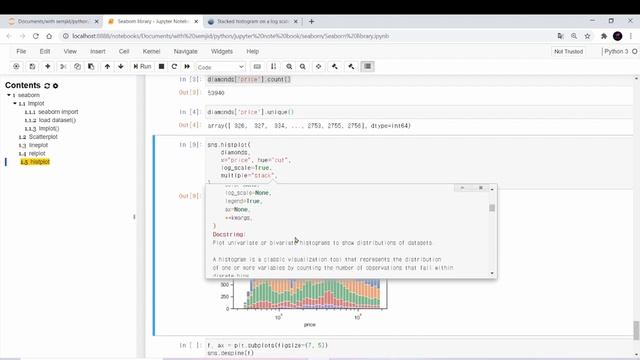The width and height of the screenshot is (640, 360).
Task: Move selected cell down arrow
Action: pos(121,67)
